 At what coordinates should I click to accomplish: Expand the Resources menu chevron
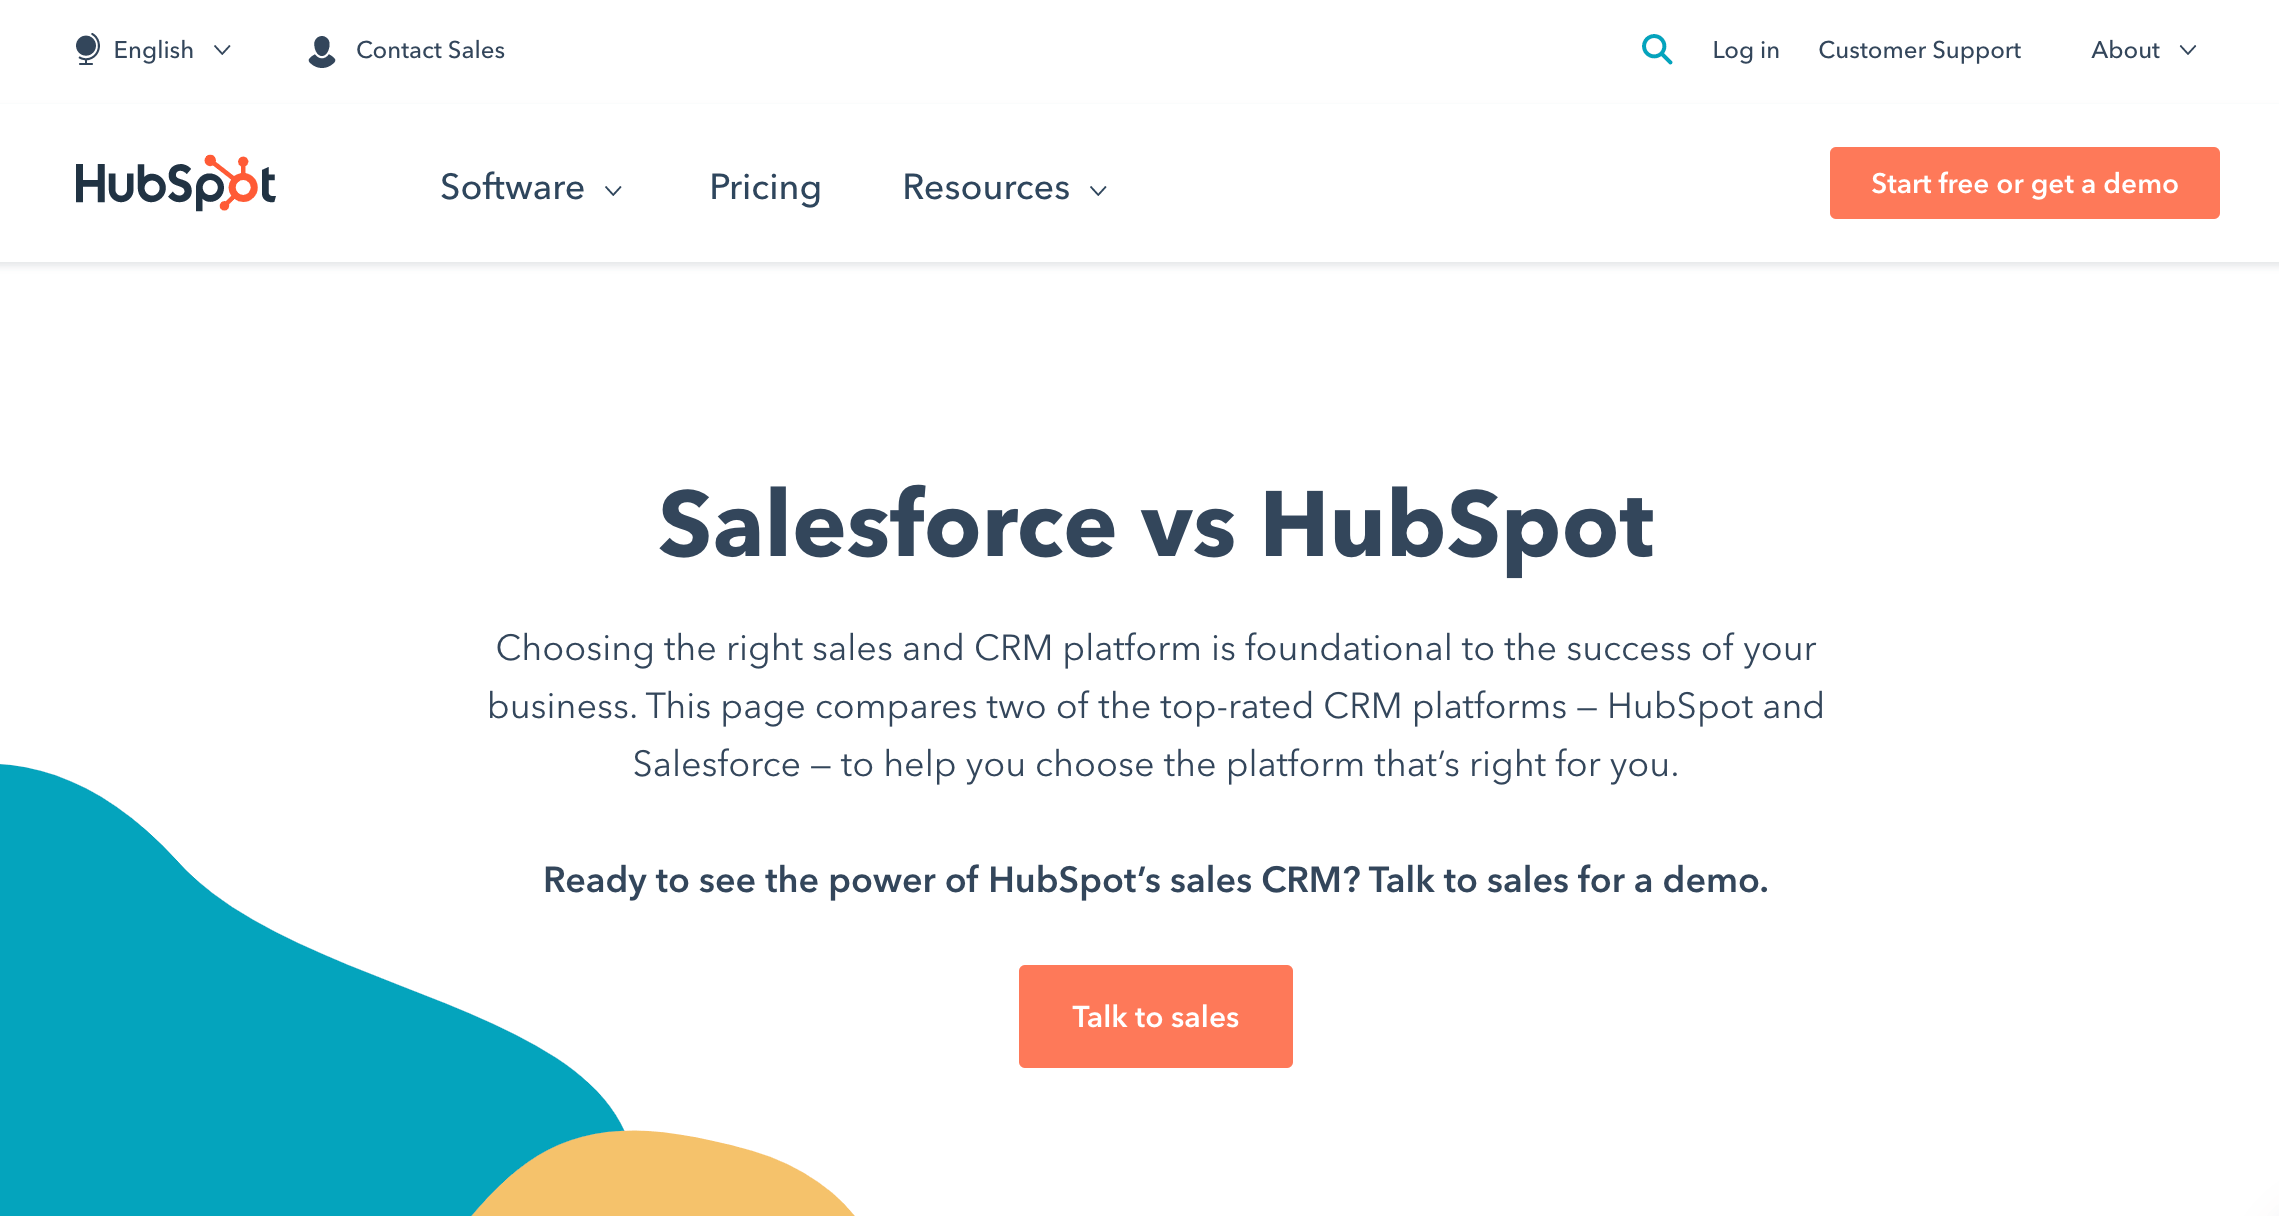pyautogui.click(x=1098, y=190)
